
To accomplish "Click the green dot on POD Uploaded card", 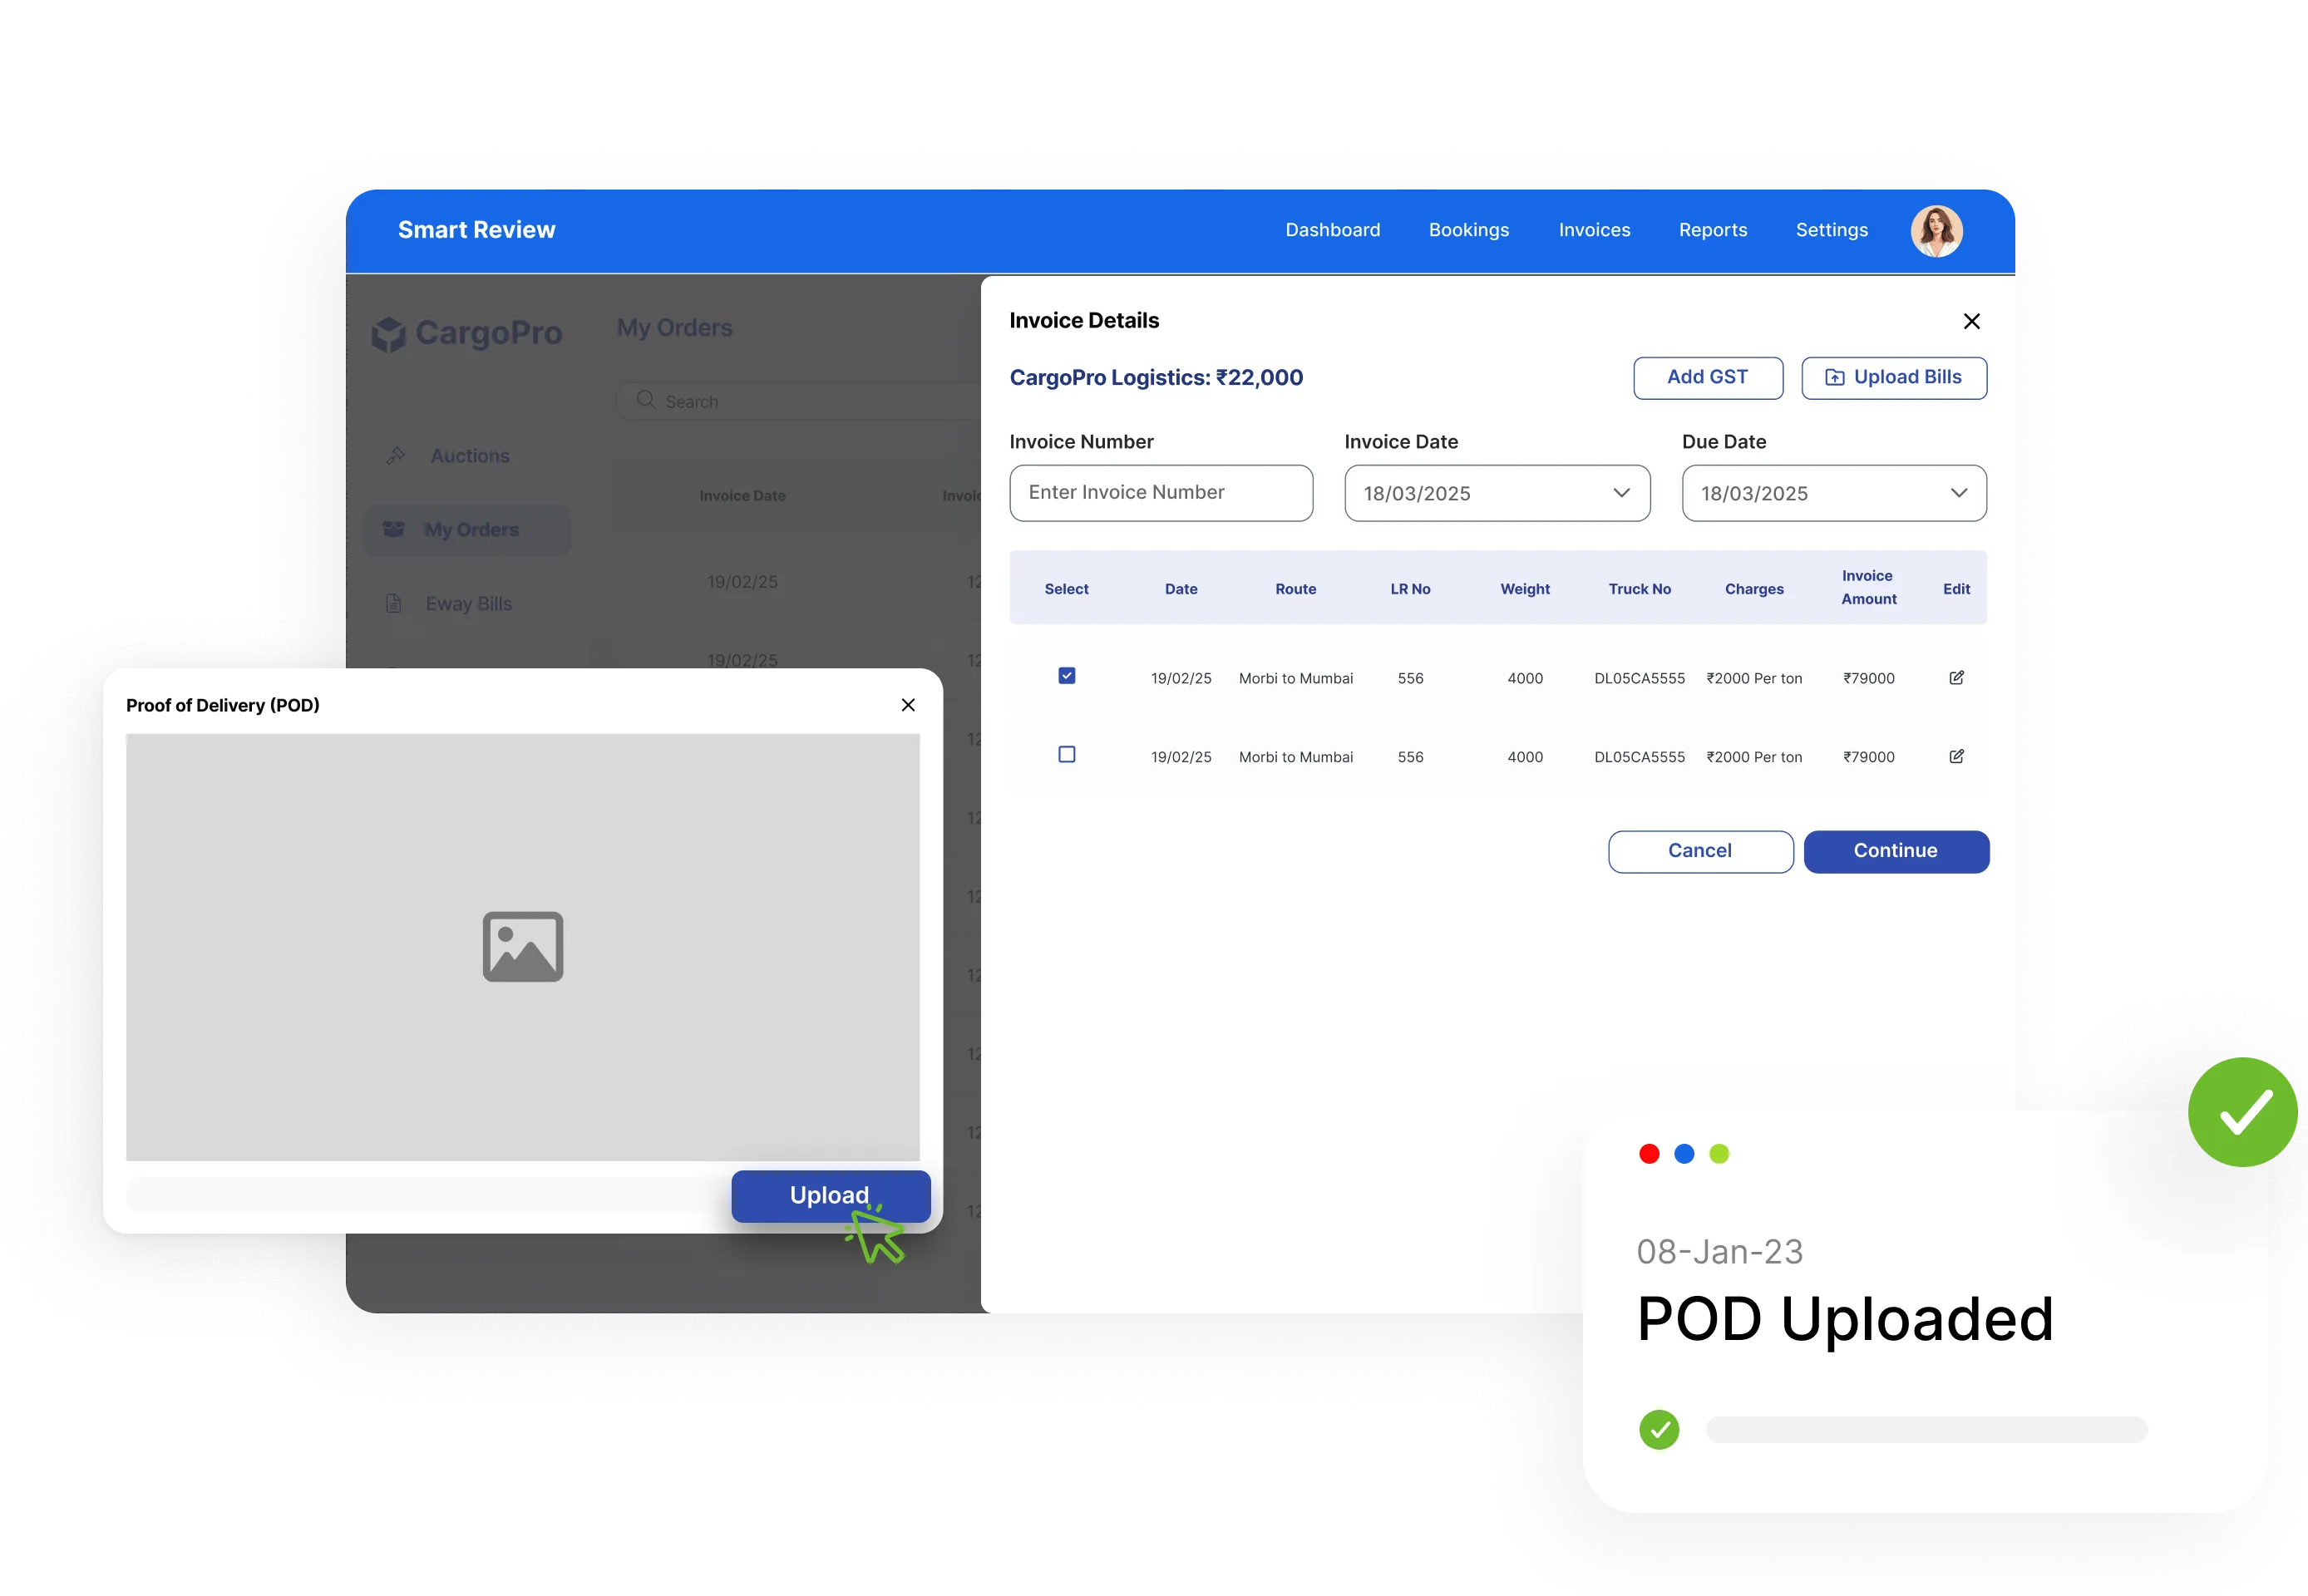I will (x=1719, y=1154).
